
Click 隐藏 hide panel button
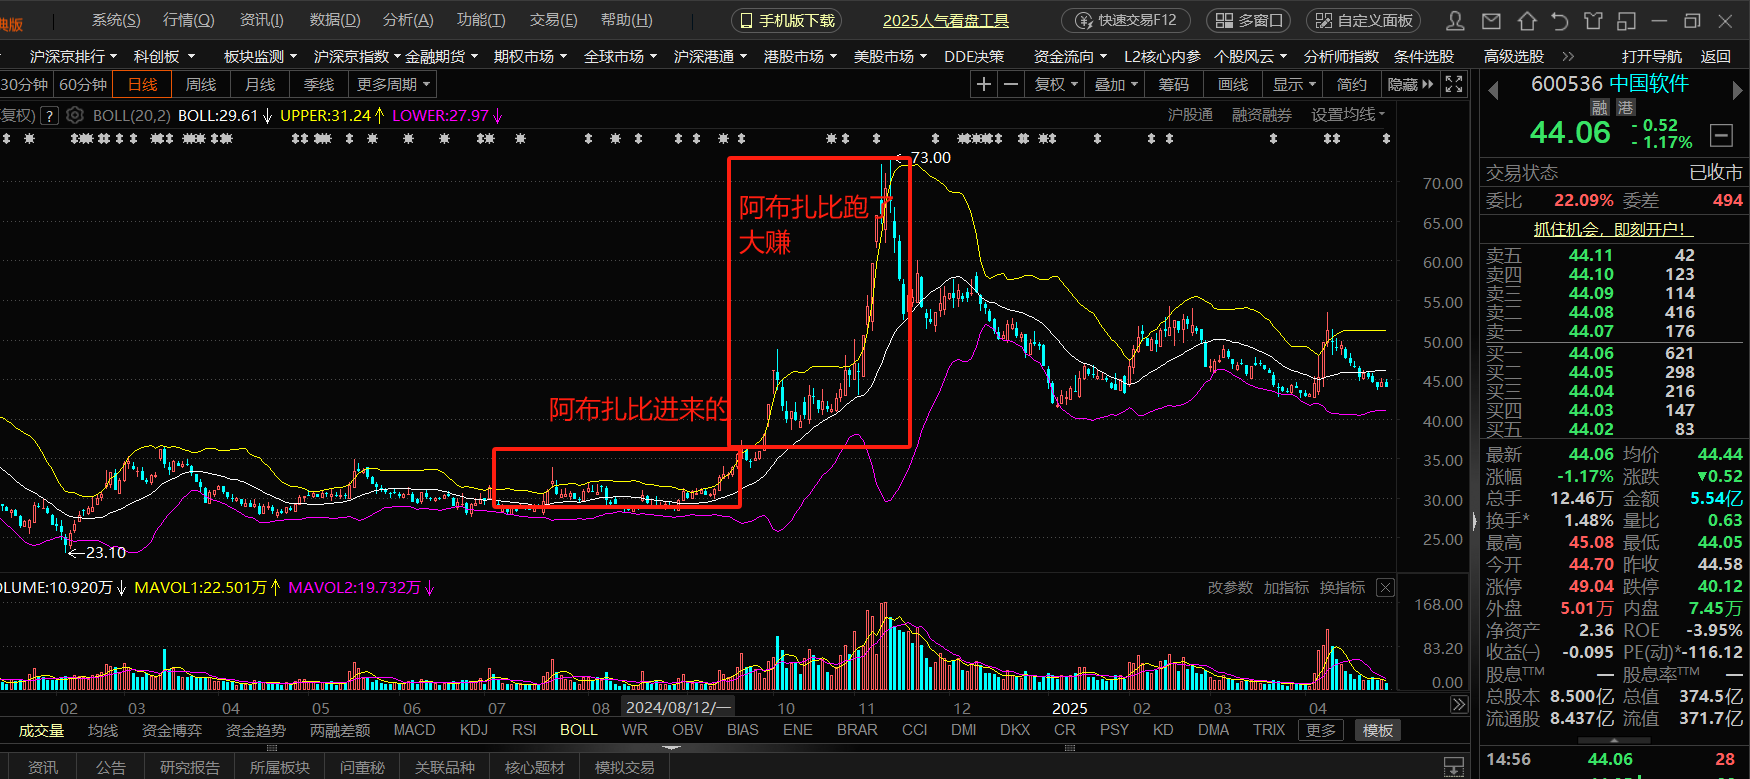[x=1410, y=84]
